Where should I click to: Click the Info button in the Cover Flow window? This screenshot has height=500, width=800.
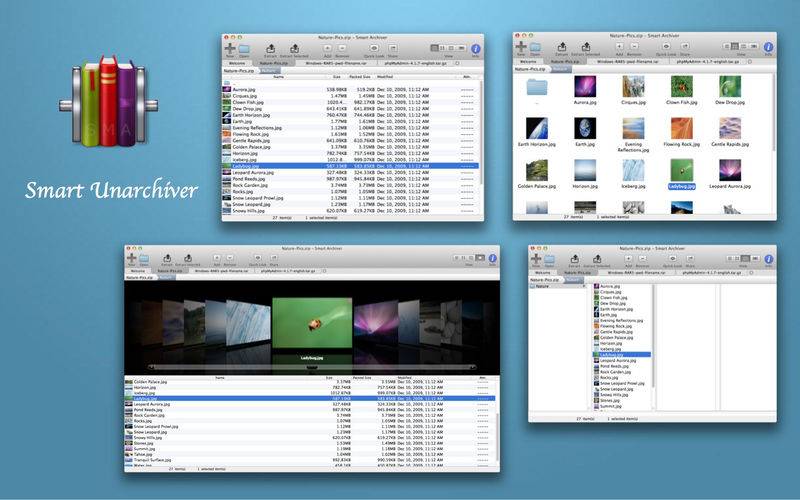pyautogui.click(x=492, y=258)
